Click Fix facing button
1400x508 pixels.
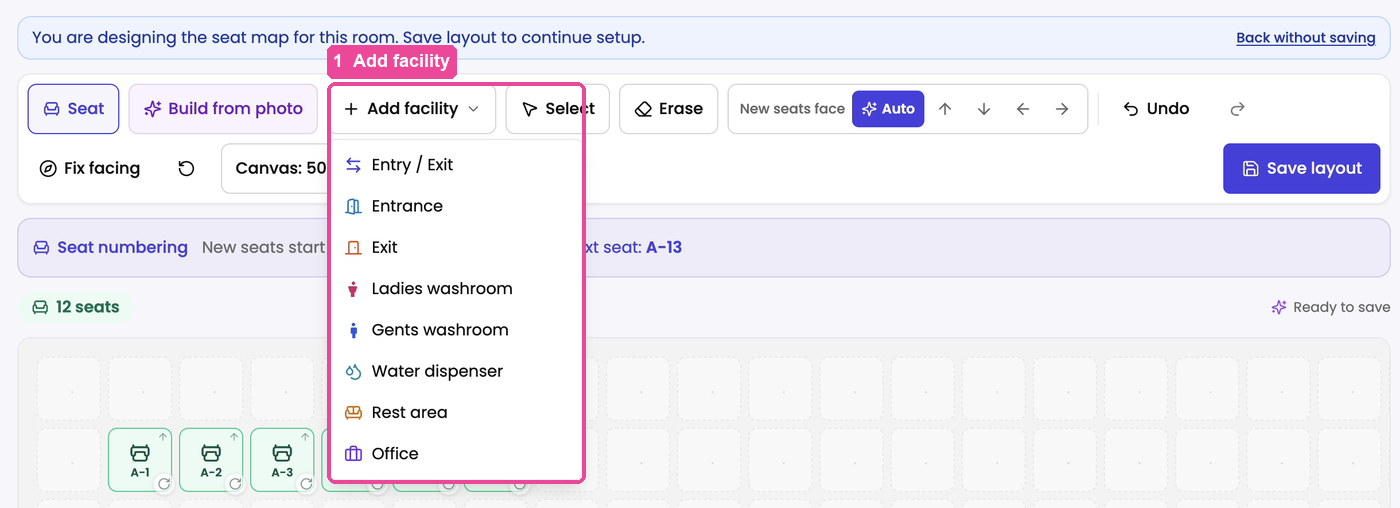pyautogui.click(x=89, y=168)
